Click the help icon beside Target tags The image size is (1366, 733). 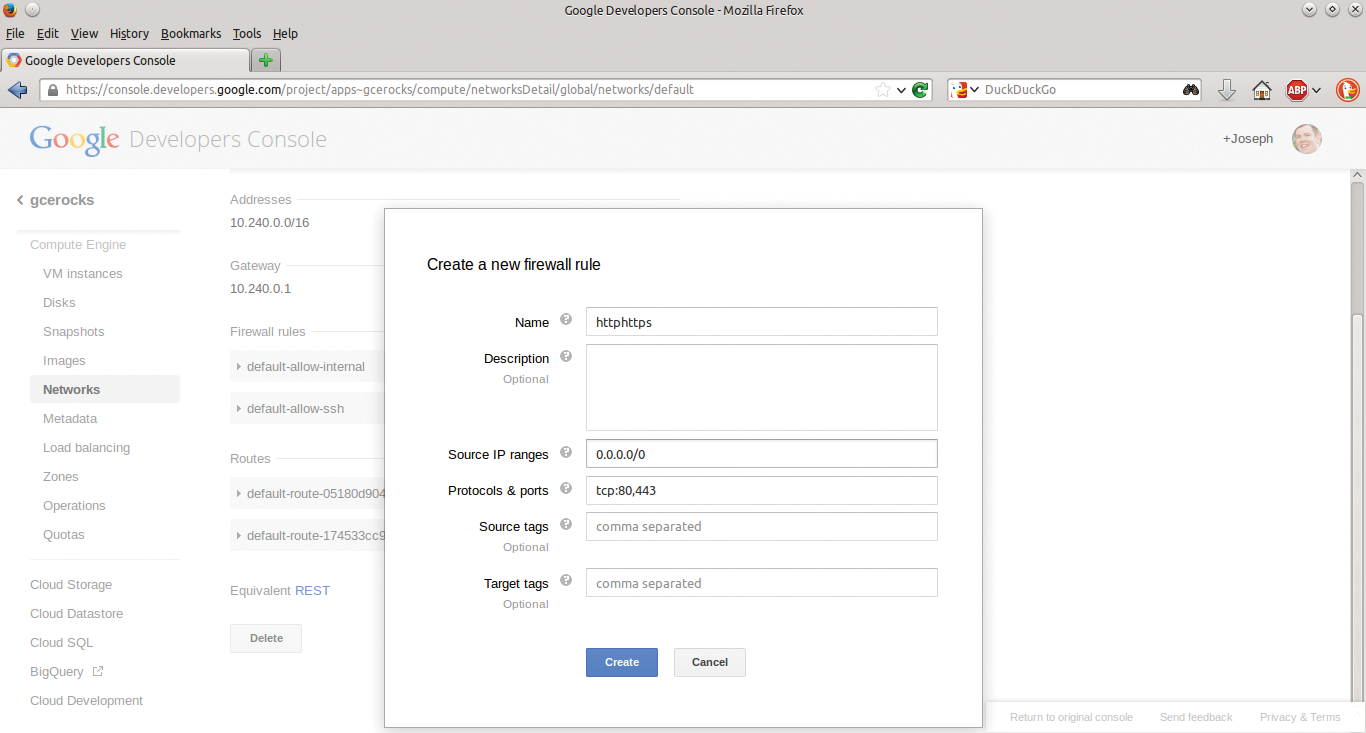tap(566, 581)
